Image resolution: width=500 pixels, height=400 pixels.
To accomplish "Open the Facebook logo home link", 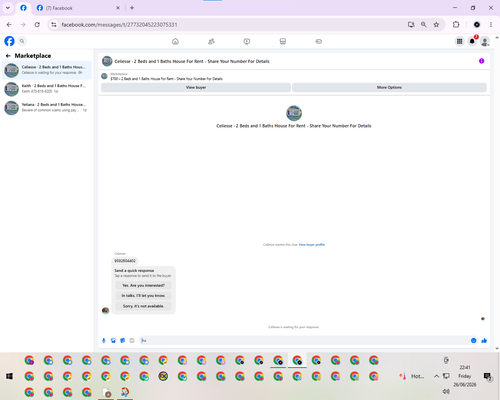I will (x=9, y=41).
